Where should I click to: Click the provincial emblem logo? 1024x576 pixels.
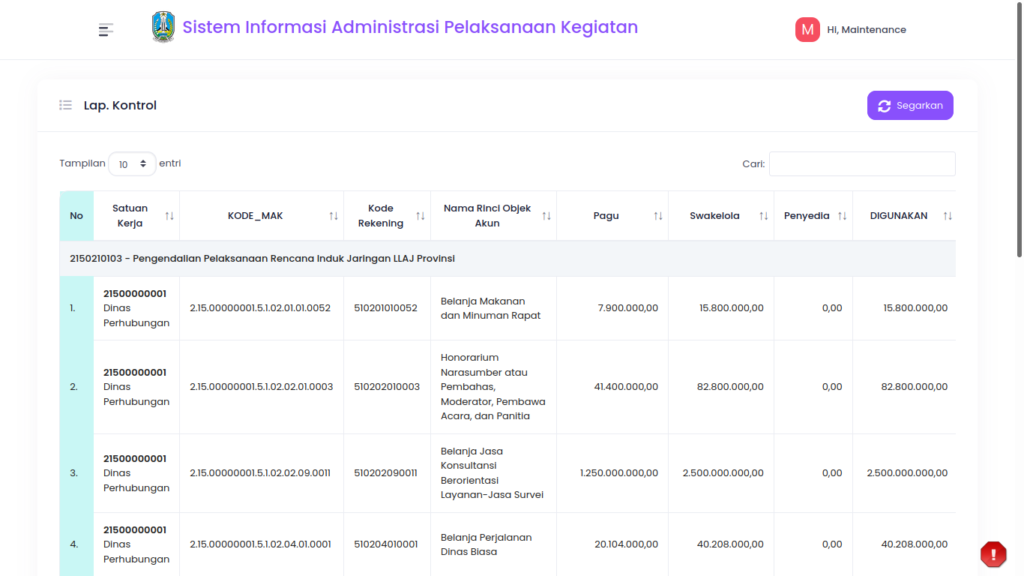pyautogui.click(x=163, y=27)
